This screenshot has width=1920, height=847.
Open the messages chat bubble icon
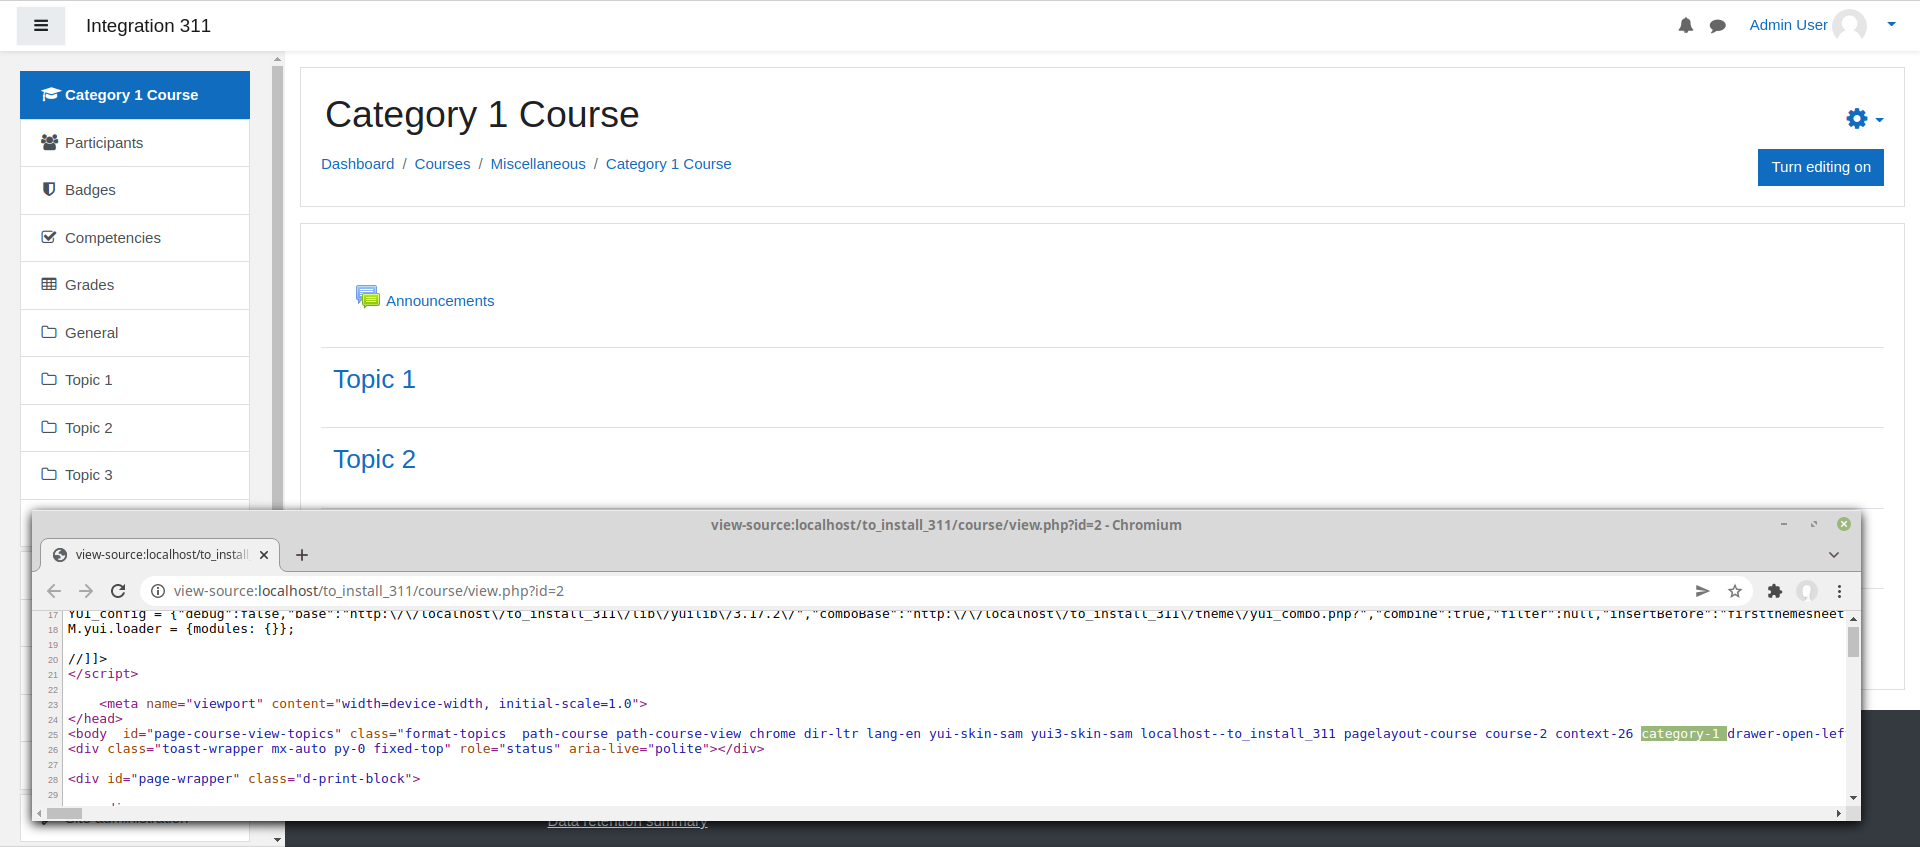pyautogui.click(x=1718, y=26)
